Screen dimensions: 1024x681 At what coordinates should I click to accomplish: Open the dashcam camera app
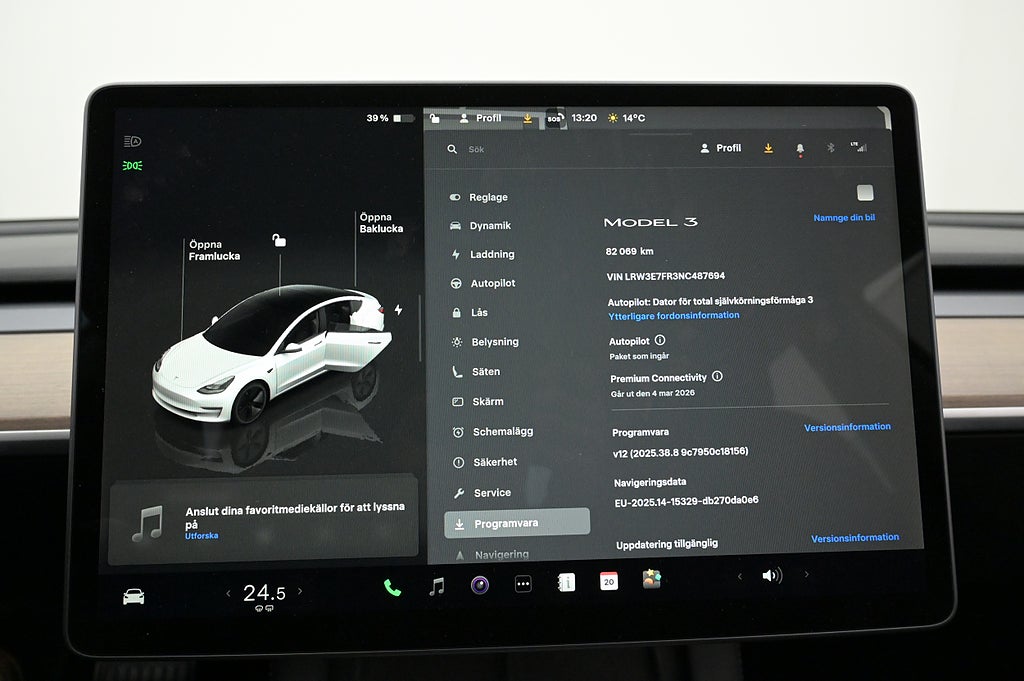tap(480, 585)
